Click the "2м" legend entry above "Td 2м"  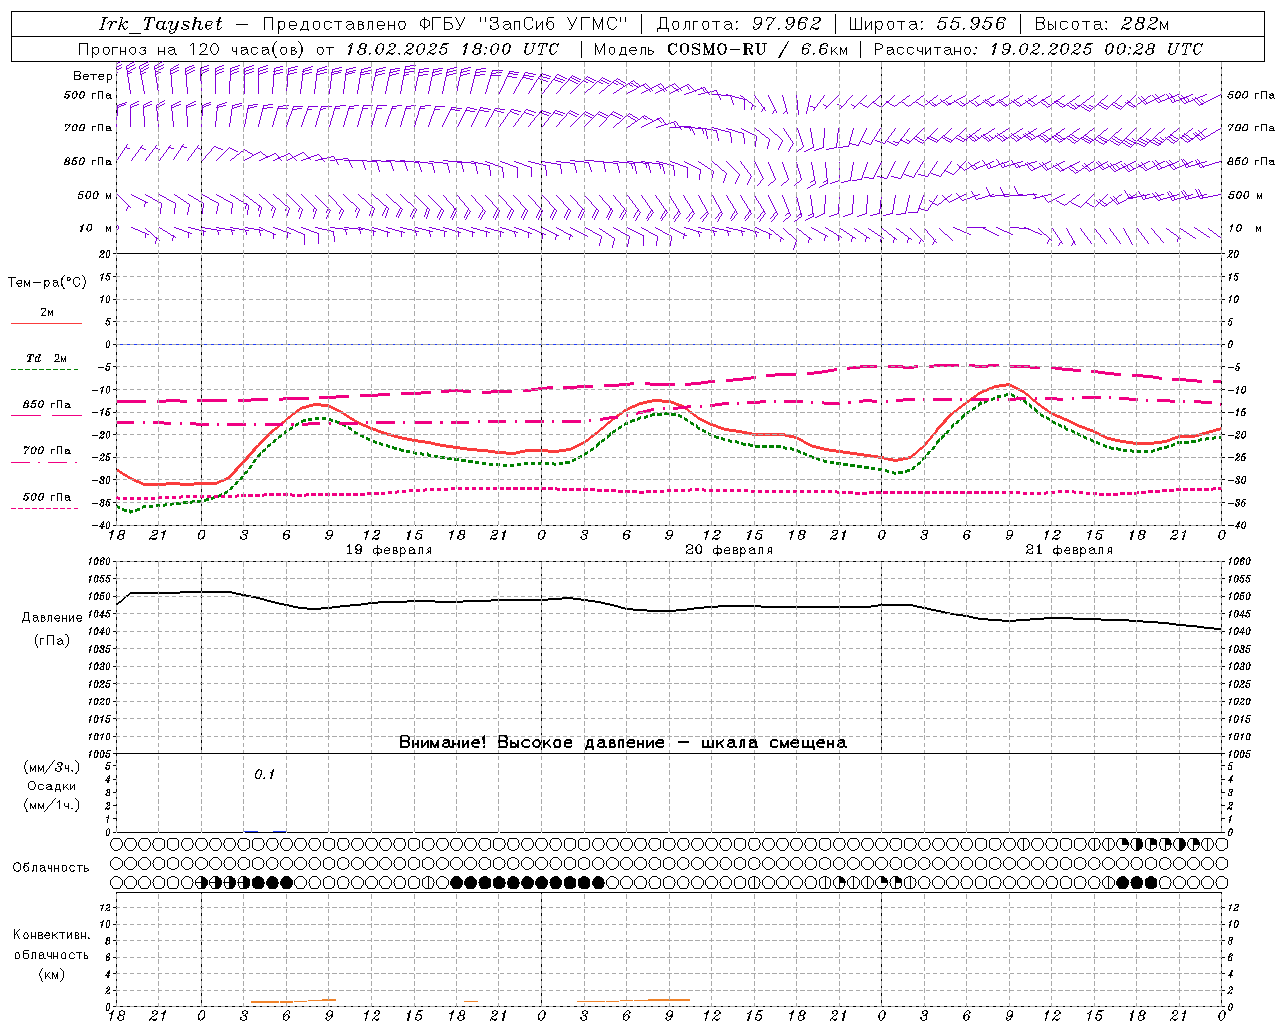pyautogui.click(x=47, y=313)
